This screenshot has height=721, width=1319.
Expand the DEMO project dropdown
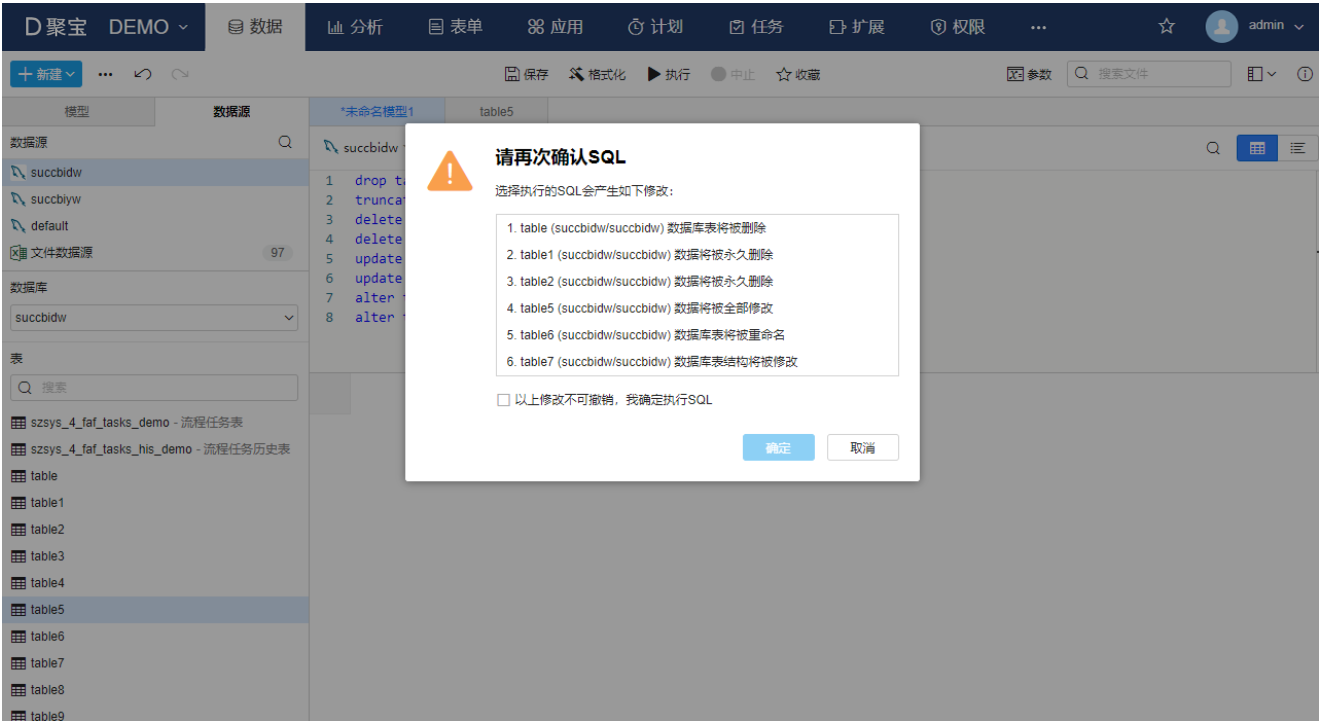point(148,27)
